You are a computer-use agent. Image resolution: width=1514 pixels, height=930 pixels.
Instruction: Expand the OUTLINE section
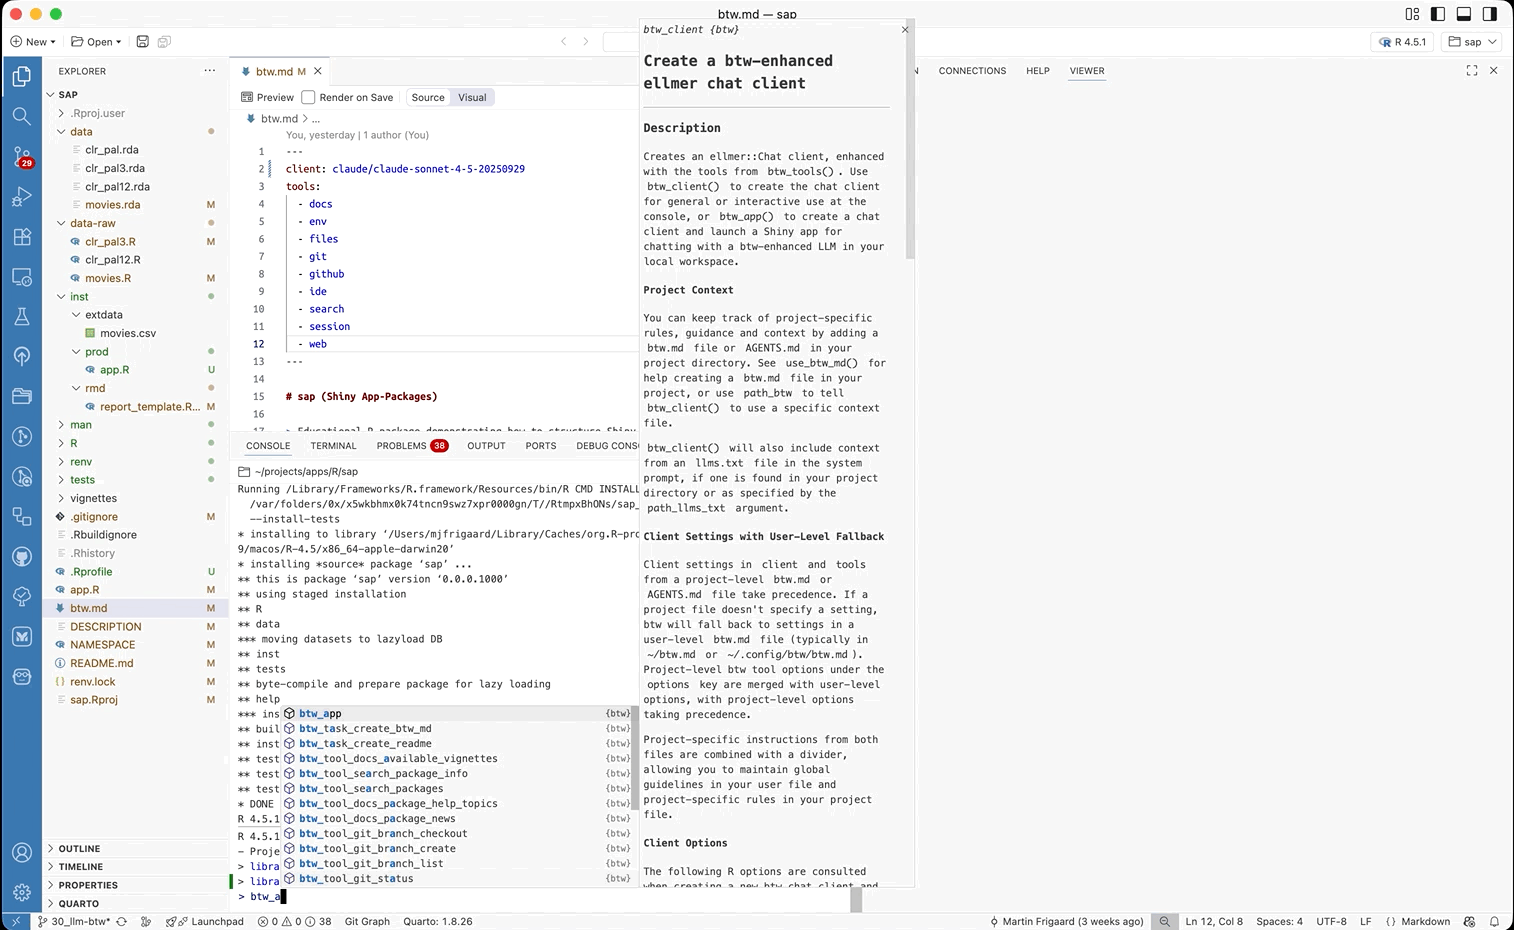coord(79,849)
